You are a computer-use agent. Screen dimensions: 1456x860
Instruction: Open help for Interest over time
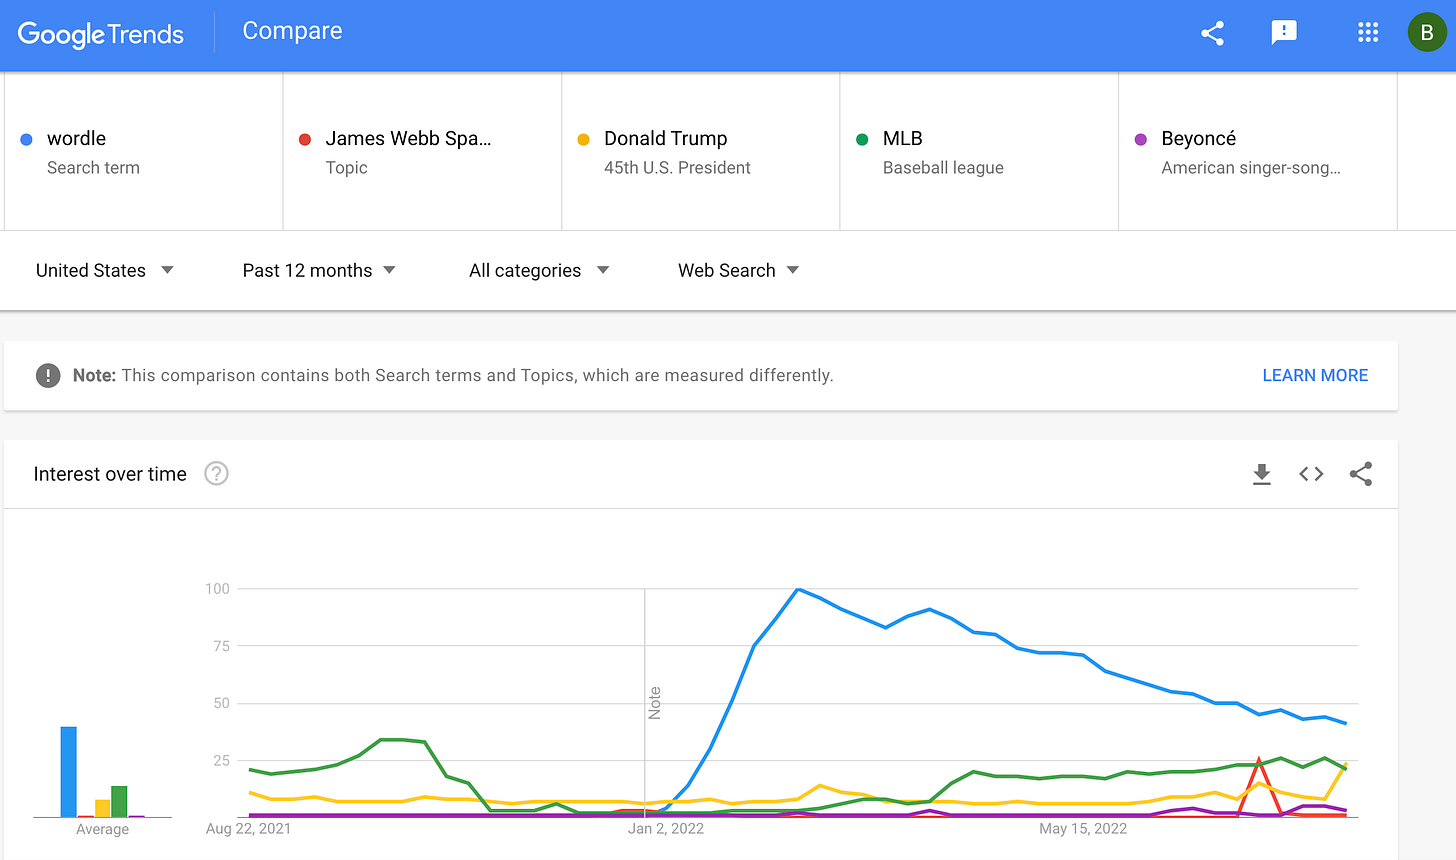(x=216, y=474)
